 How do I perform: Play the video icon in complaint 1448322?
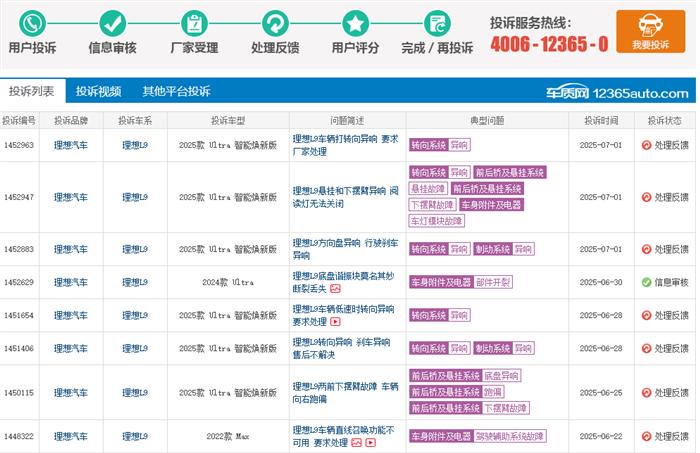tap(371, 443)
